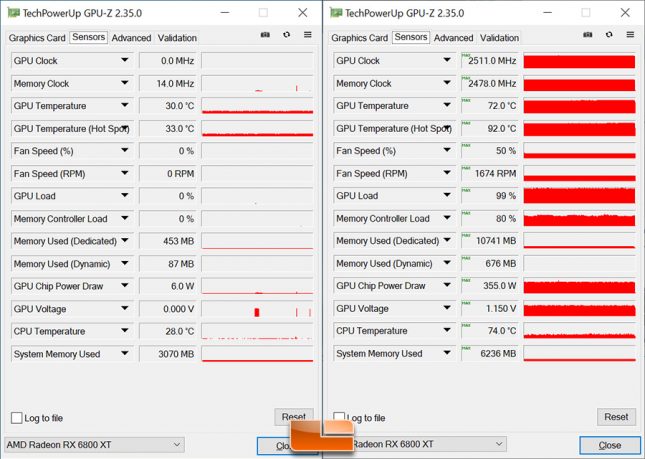645x459 pixels.
Task: Click the Reset button in right window
Action: point(616,417)
